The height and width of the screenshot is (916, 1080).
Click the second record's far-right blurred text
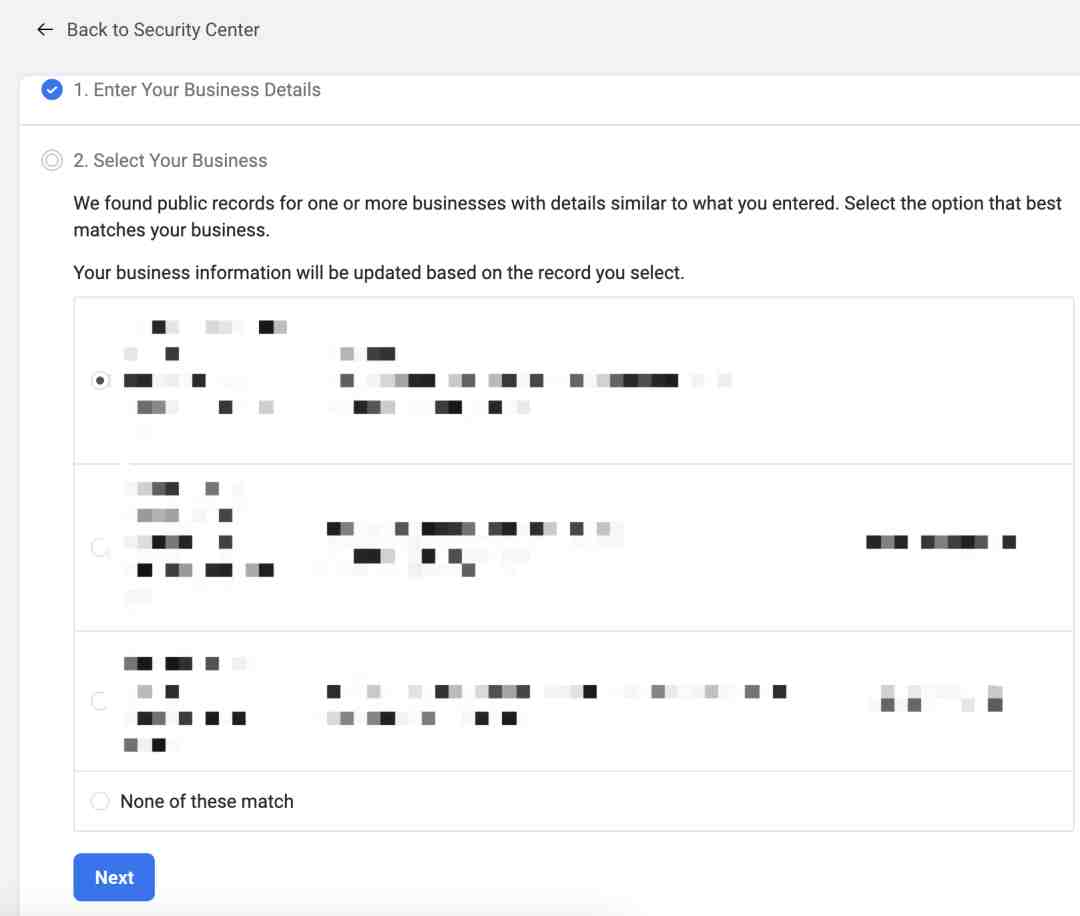pos(941,542)
